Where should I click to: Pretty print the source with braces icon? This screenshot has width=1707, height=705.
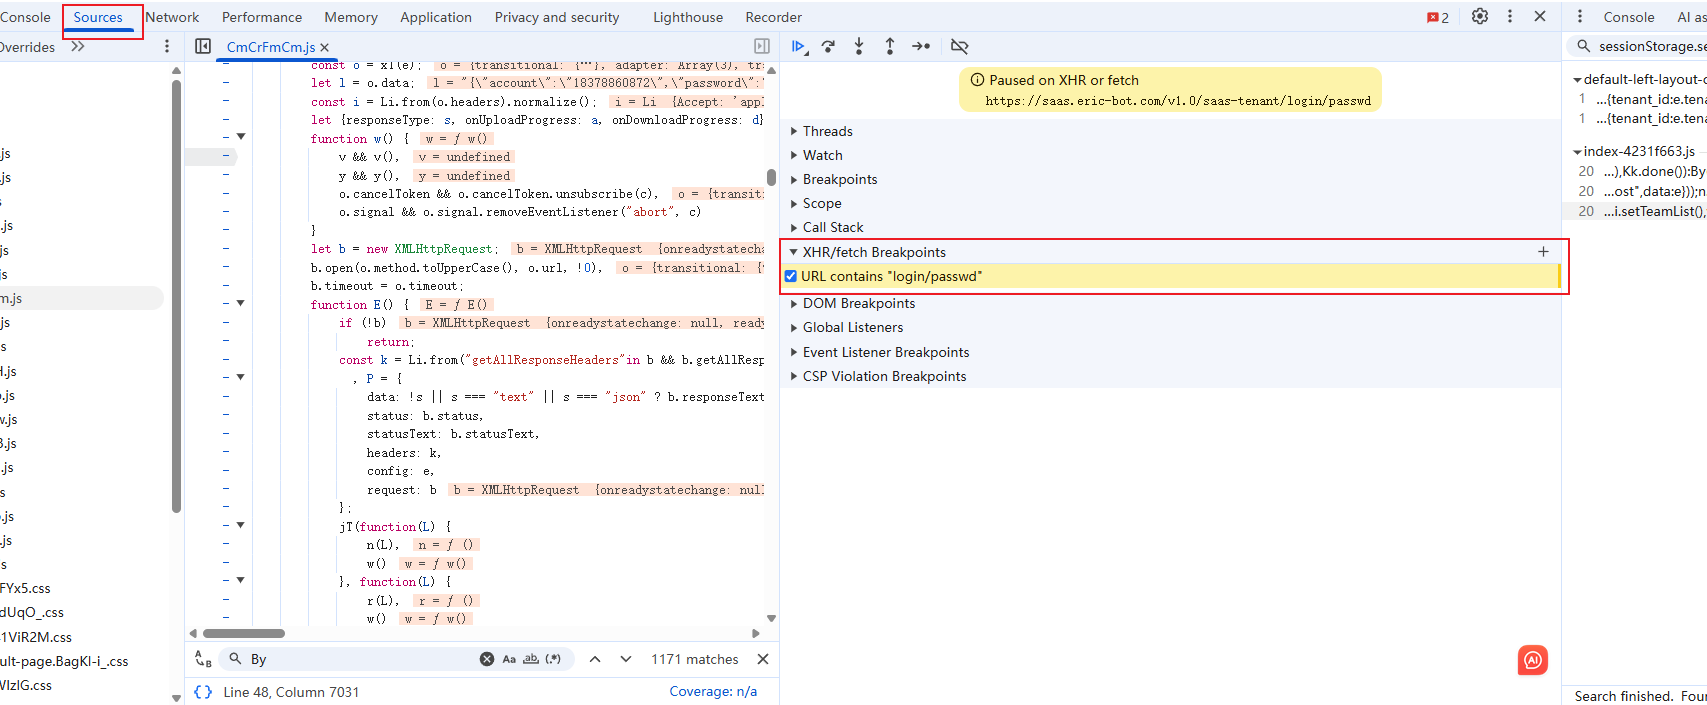tap(203, 692)
